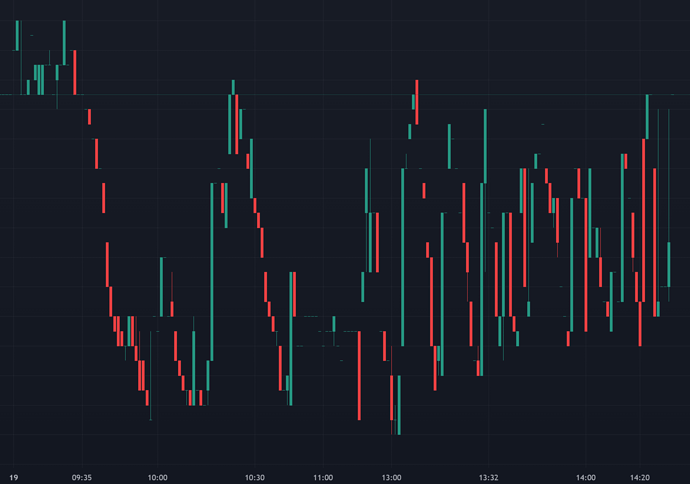This screenshot has width=690, height=484.
Task: Click the 14:20 time axis label
Action: (639, 477)
